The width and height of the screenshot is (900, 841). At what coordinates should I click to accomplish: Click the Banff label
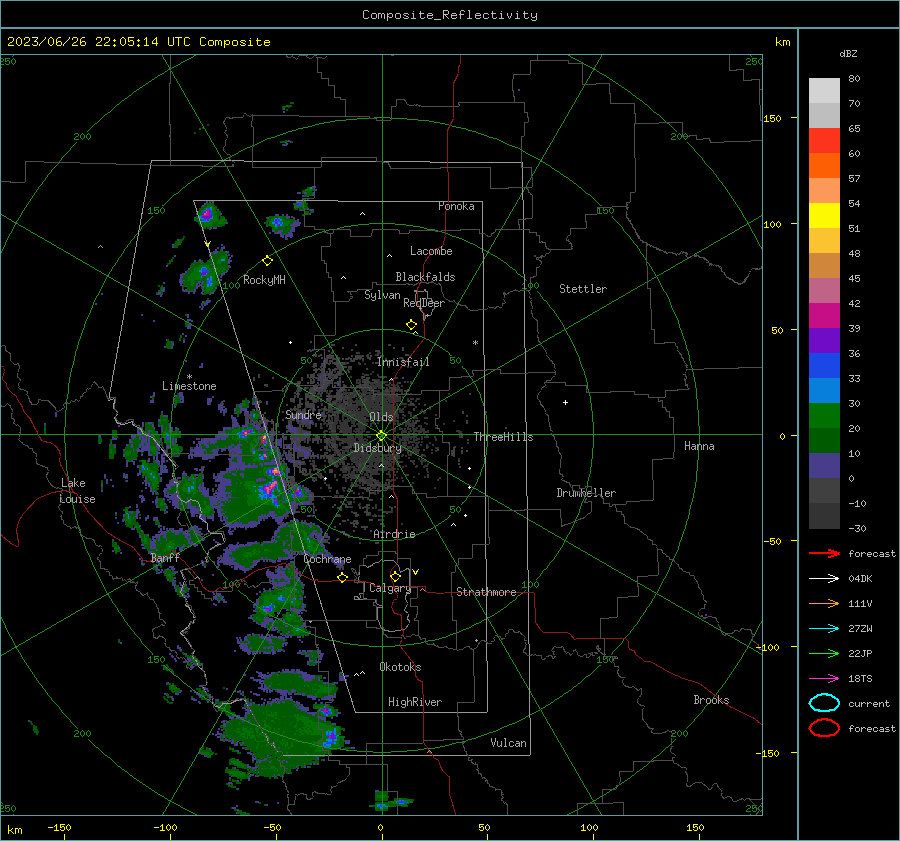(165, 558)
